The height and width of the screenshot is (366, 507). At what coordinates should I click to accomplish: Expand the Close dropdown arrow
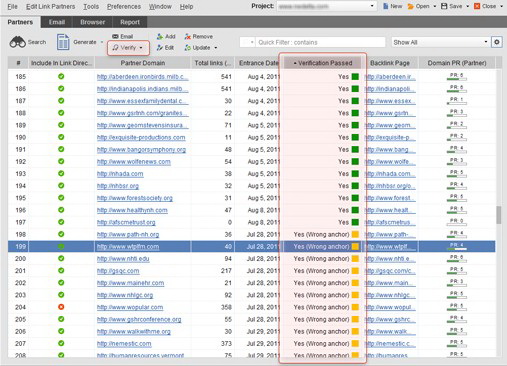coord(501,6)
